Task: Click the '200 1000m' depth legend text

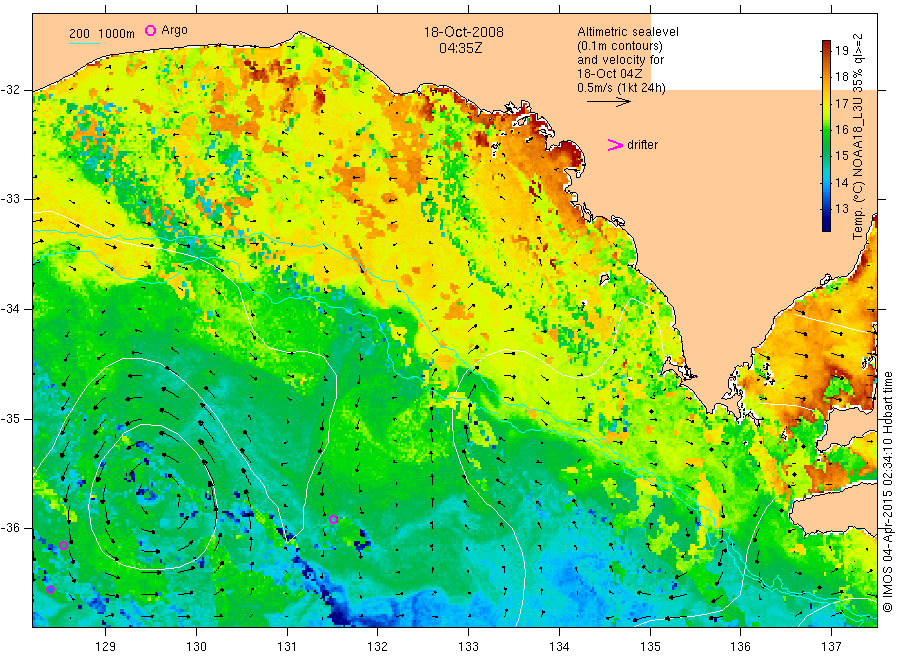Action: pos(102,34)
